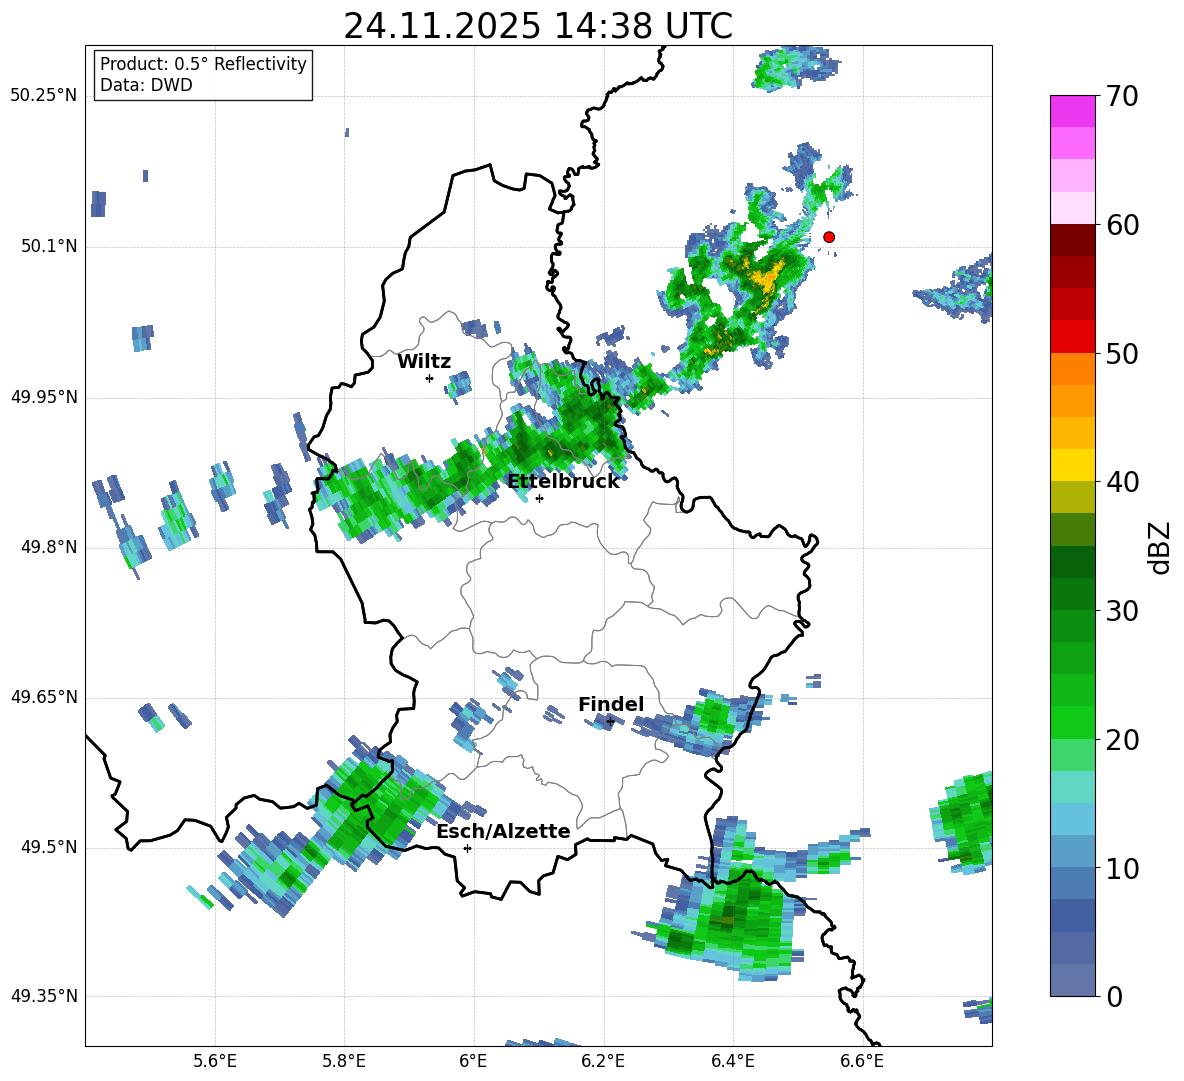The height and width of the screenshot is (1081, 1184).
Task: Click the 49.65°N latitude label
Action: tap(44, 696)
